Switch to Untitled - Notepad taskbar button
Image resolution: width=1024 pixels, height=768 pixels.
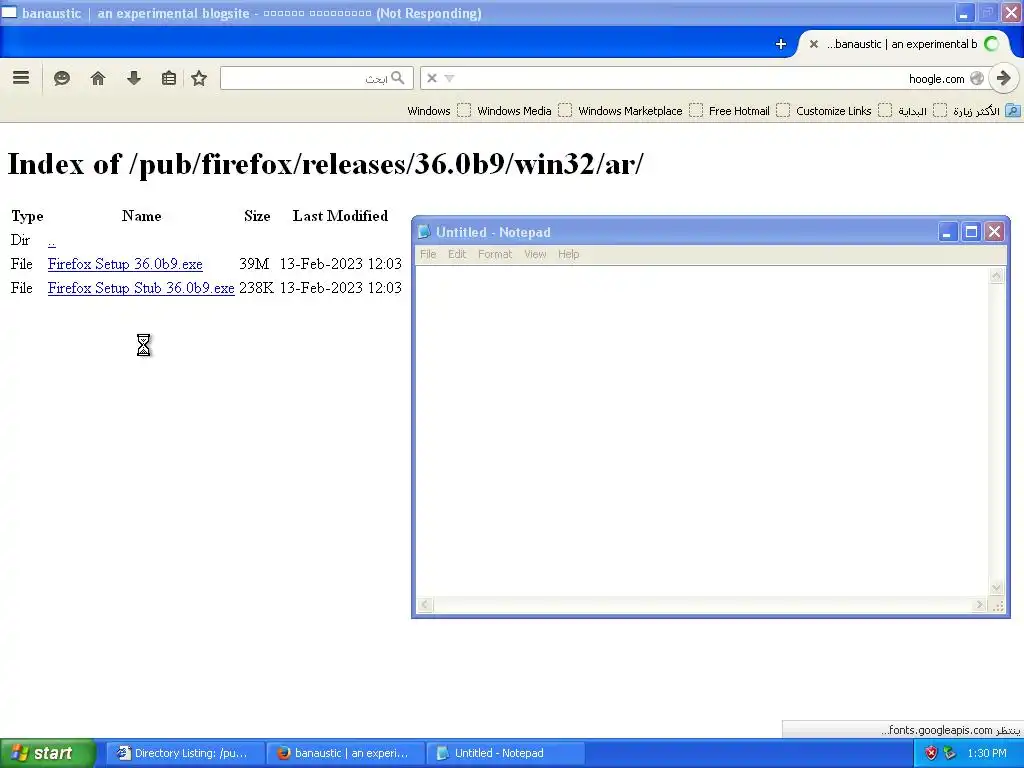pyautogui.click(x=505, y=753)
